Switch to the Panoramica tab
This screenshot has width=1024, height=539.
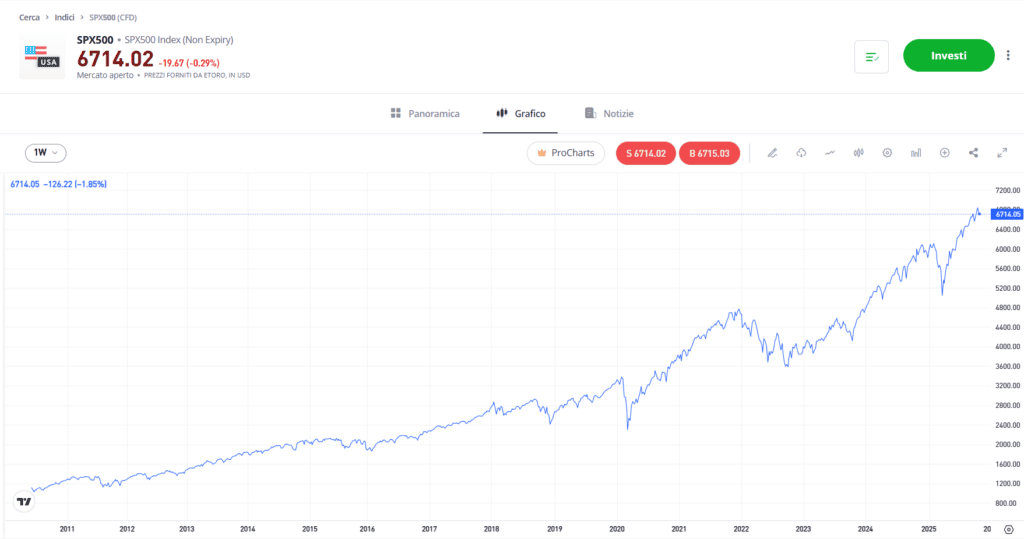425,114
